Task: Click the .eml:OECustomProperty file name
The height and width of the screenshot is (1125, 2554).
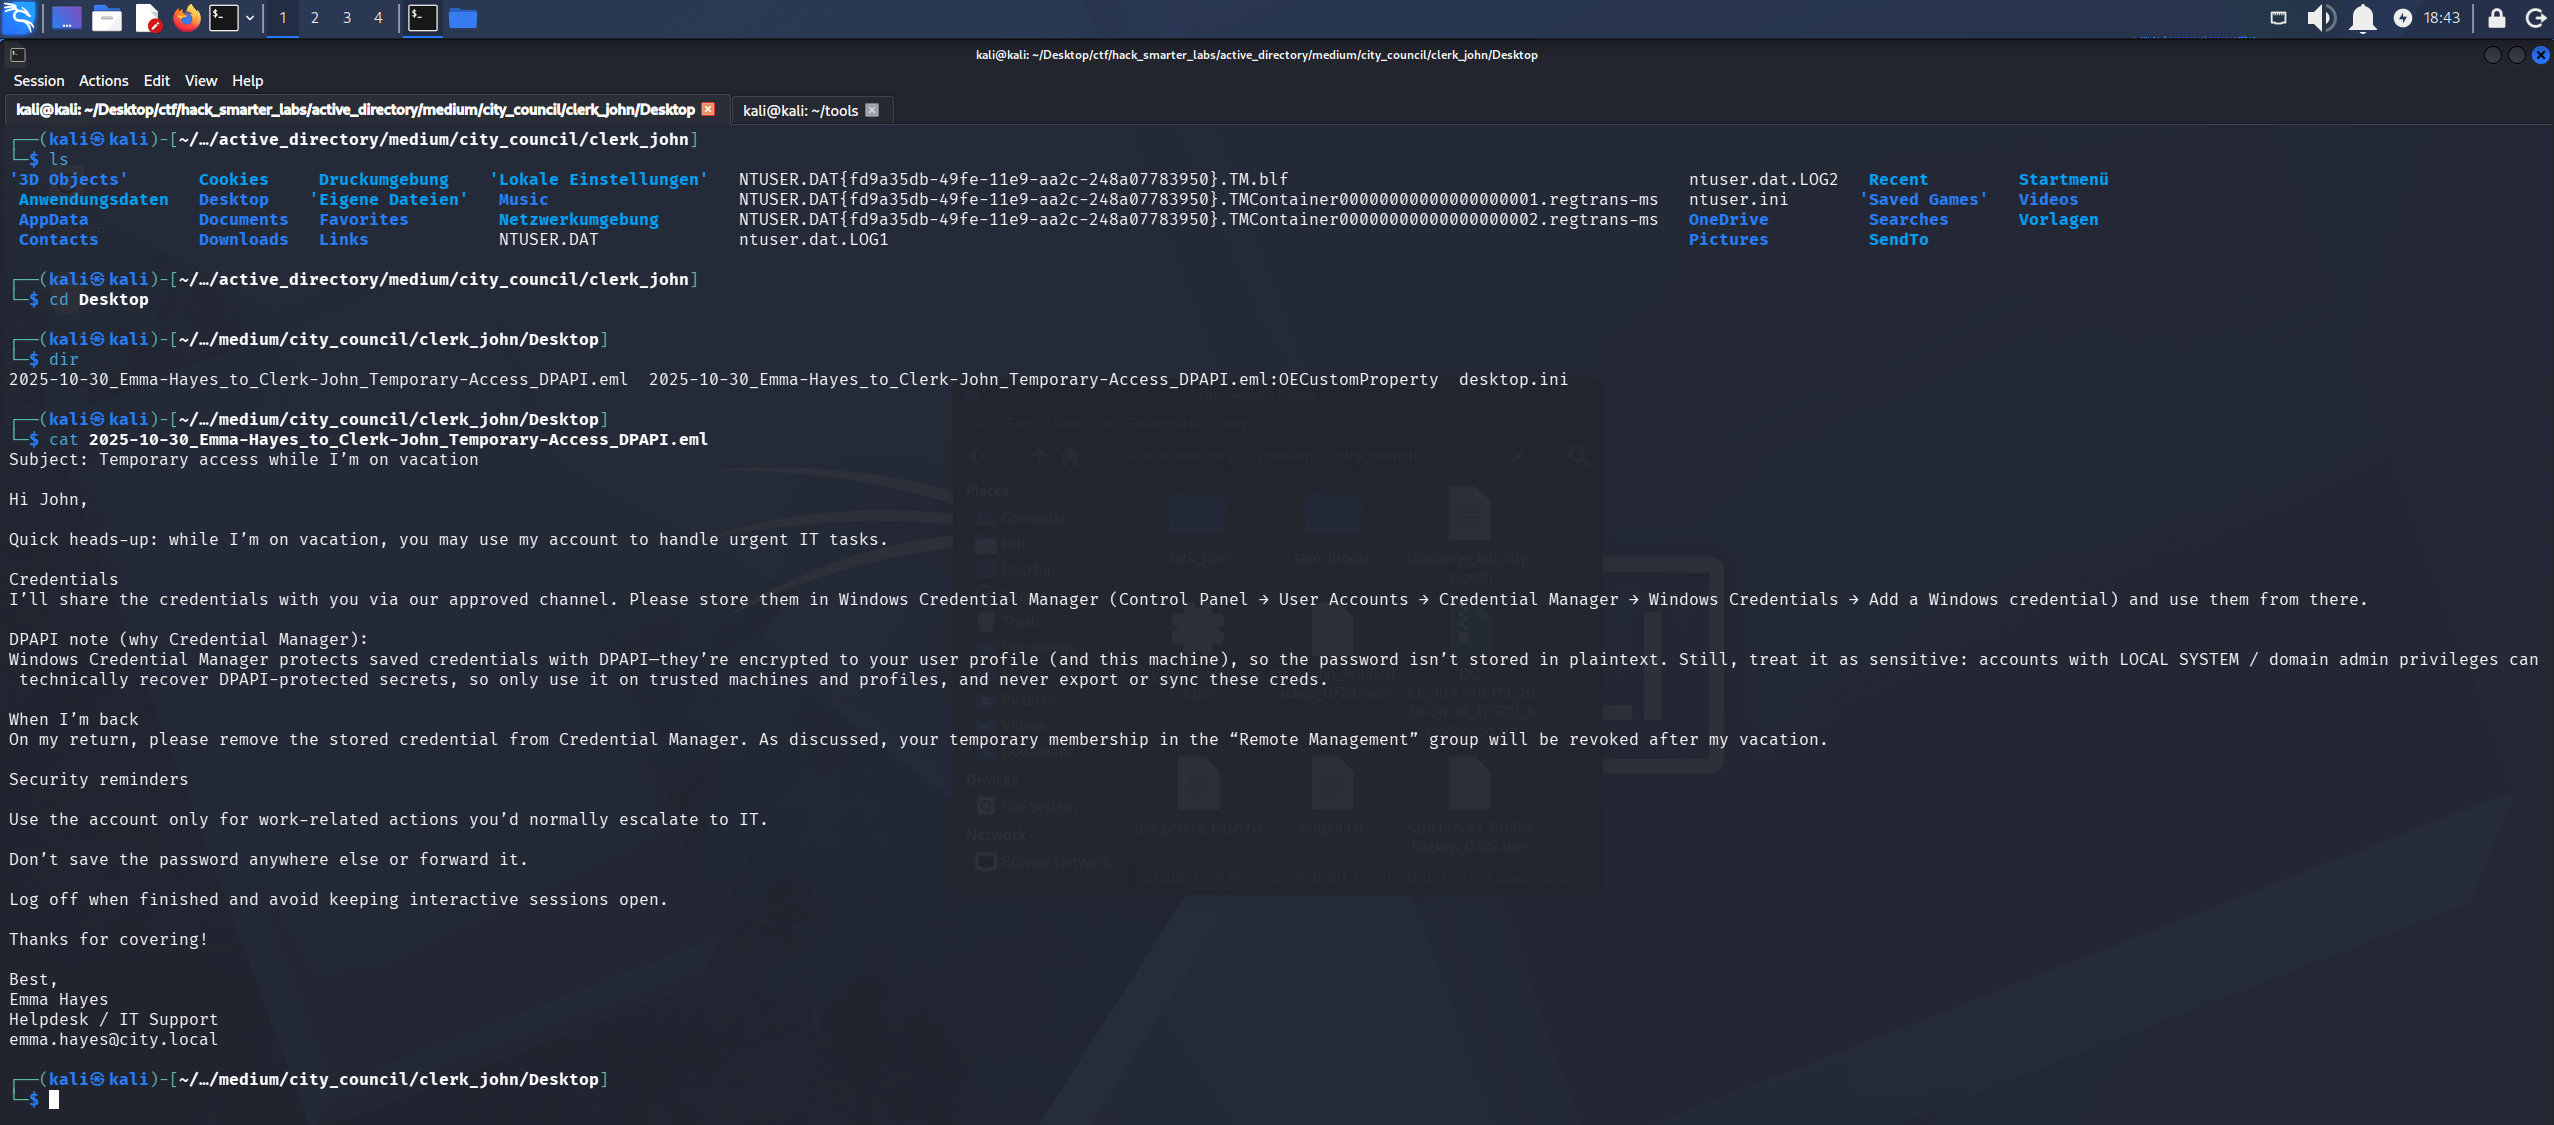Action: coord(1043,380)
